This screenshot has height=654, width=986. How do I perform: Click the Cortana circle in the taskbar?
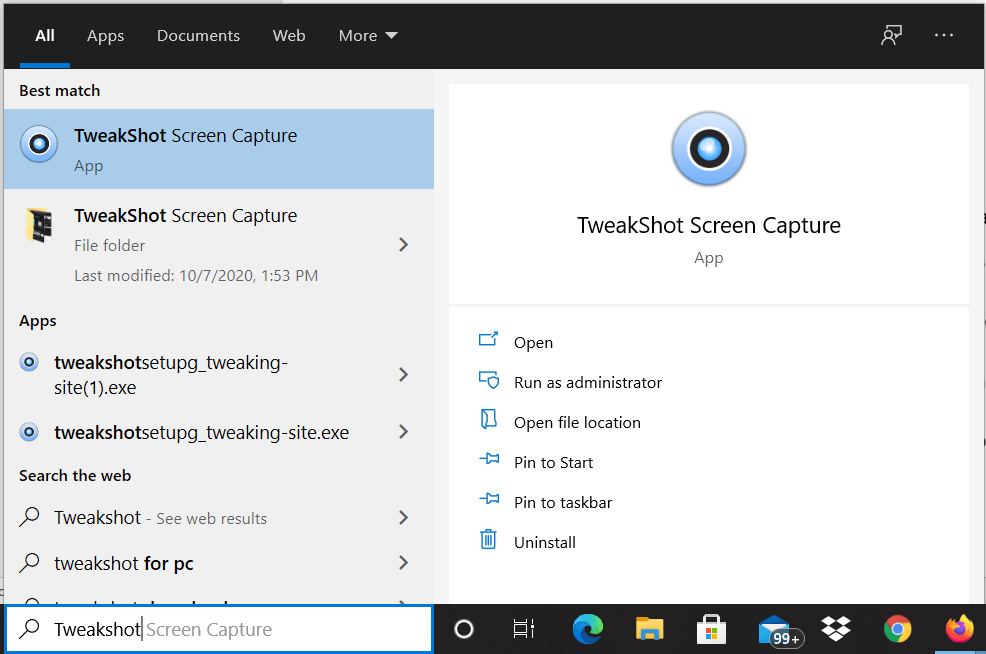tap(463, 629)
